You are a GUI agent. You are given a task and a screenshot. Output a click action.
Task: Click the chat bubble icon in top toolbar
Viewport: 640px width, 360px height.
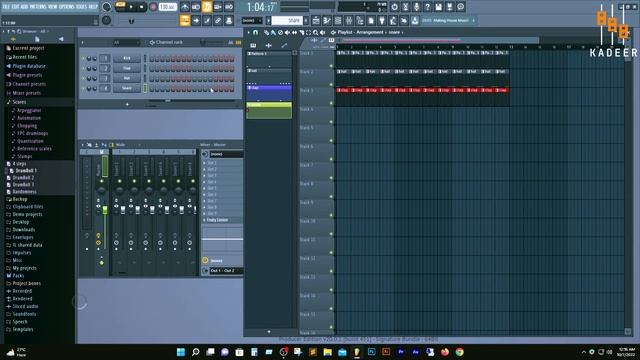(x=460, y=7)
